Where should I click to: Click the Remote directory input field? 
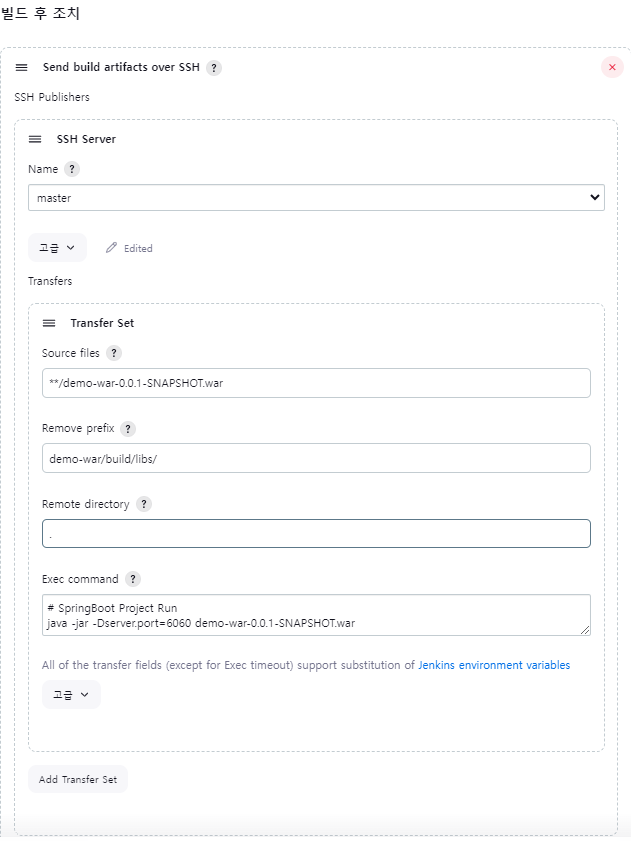point(317,533)
